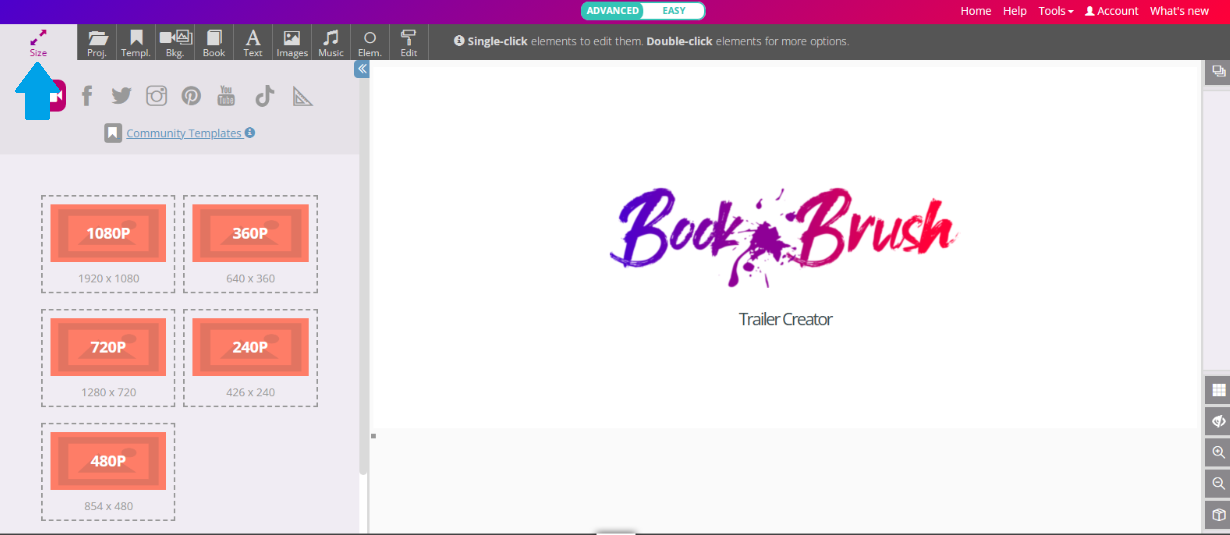Open the Community Templates link
1230x535 pixels.
click(x=184, y=133)
